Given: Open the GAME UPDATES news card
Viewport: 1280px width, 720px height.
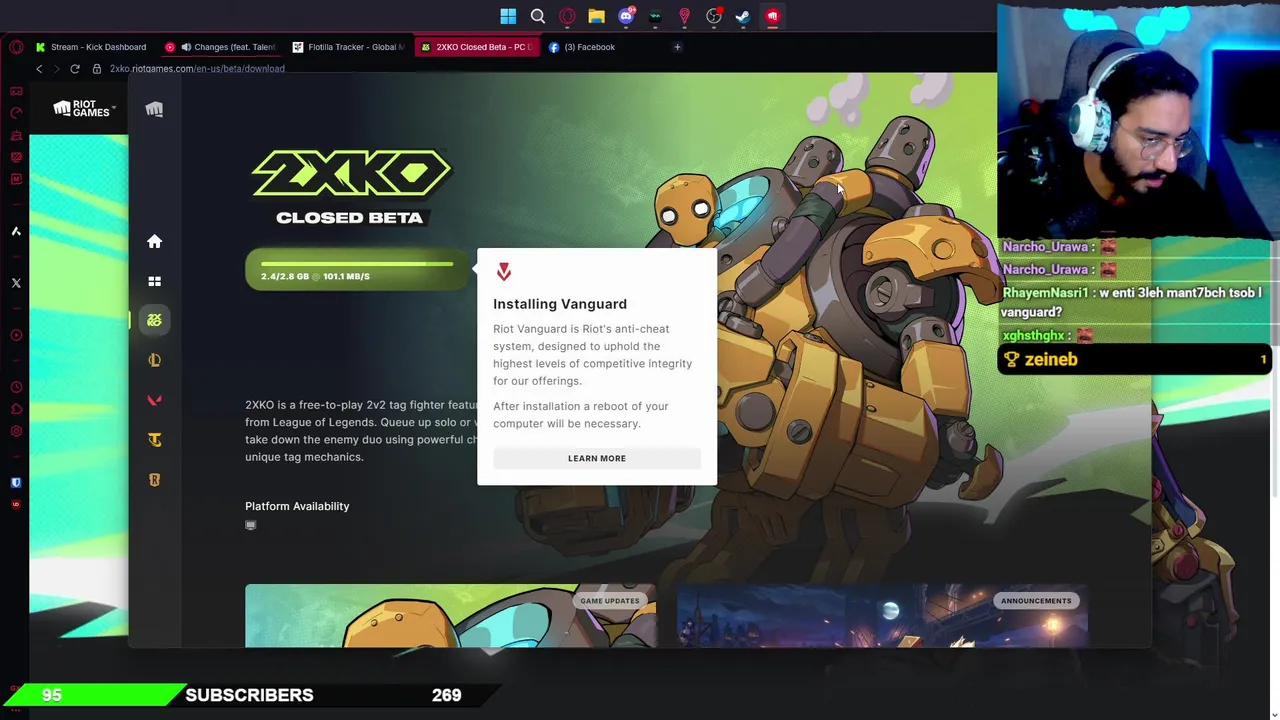Looking at the screenshot, I should tap(451, 615).
